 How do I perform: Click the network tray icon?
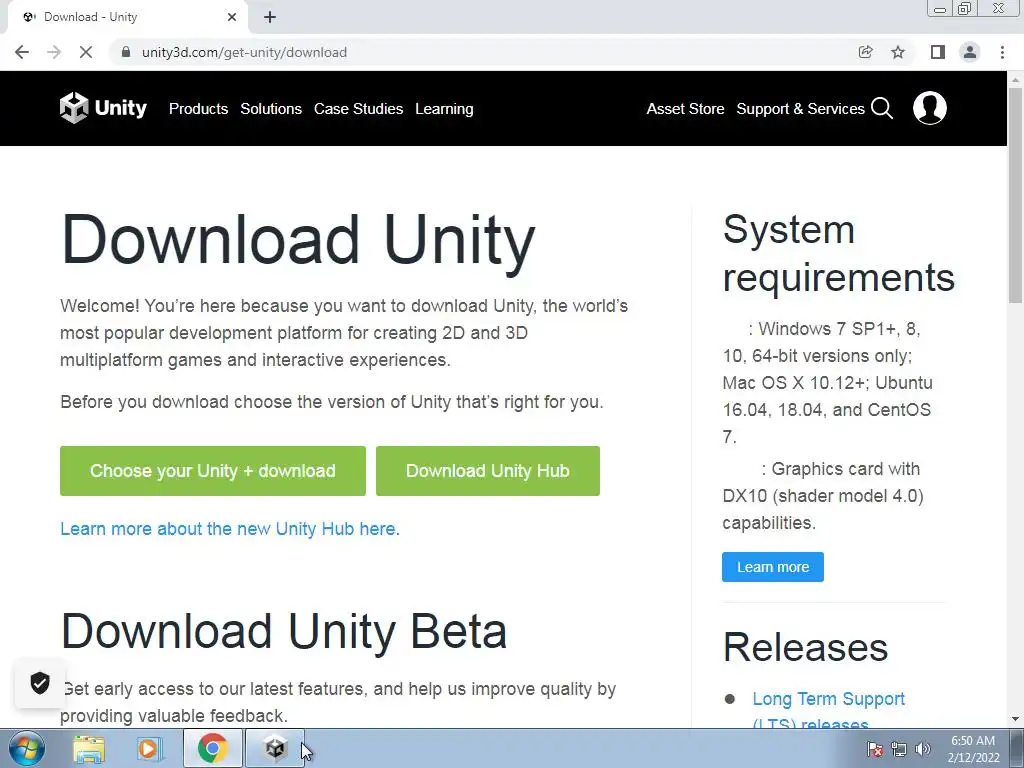coord(899,750)
